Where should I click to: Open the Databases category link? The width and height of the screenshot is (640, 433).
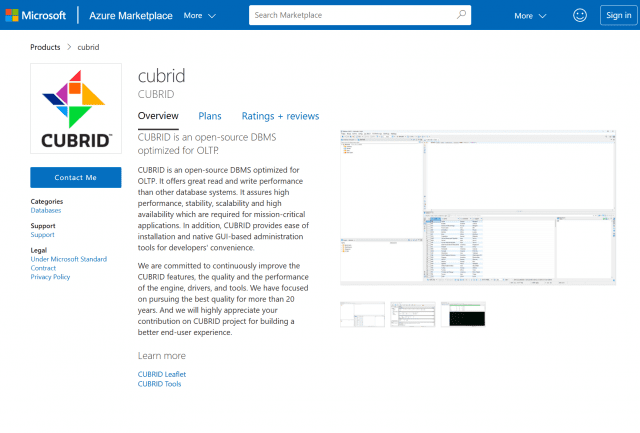tap(46, 211)
